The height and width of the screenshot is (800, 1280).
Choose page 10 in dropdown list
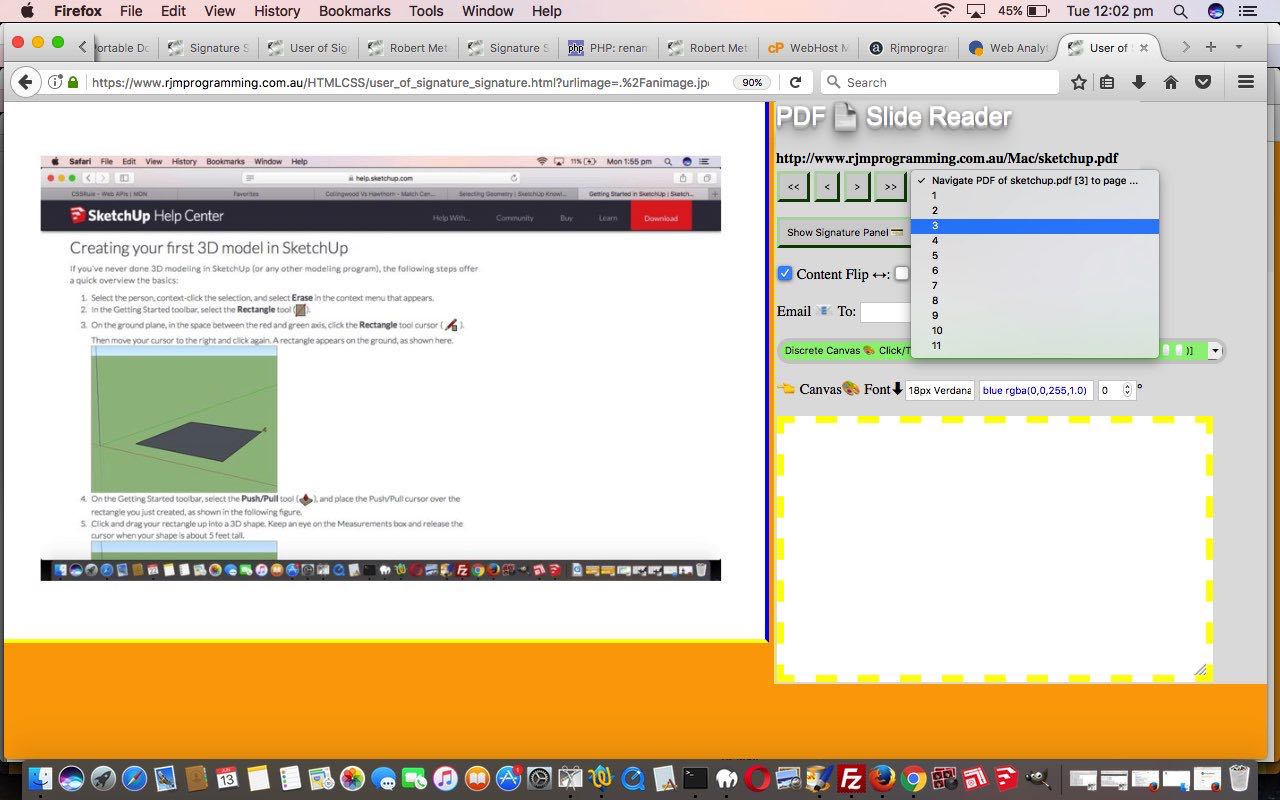click(1035, 331)
